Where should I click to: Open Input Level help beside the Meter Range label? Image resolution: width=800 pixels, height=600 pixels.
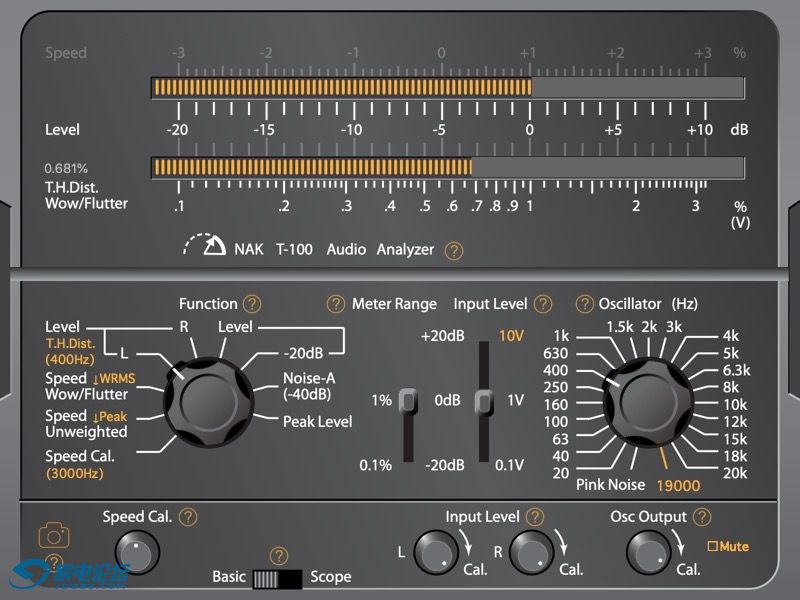pyautogui.click(x=542, y=304)
